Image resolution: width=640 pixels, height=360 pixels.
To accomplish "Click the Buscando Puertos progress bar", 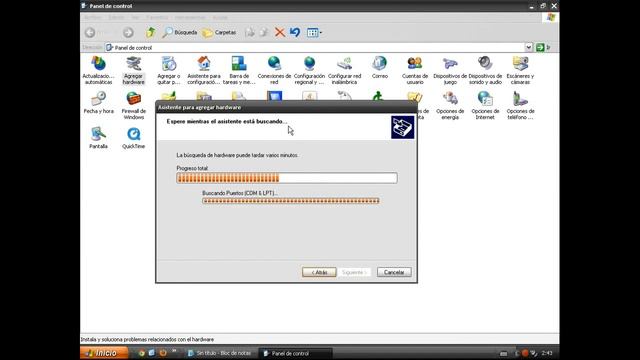I will (291, 201).
